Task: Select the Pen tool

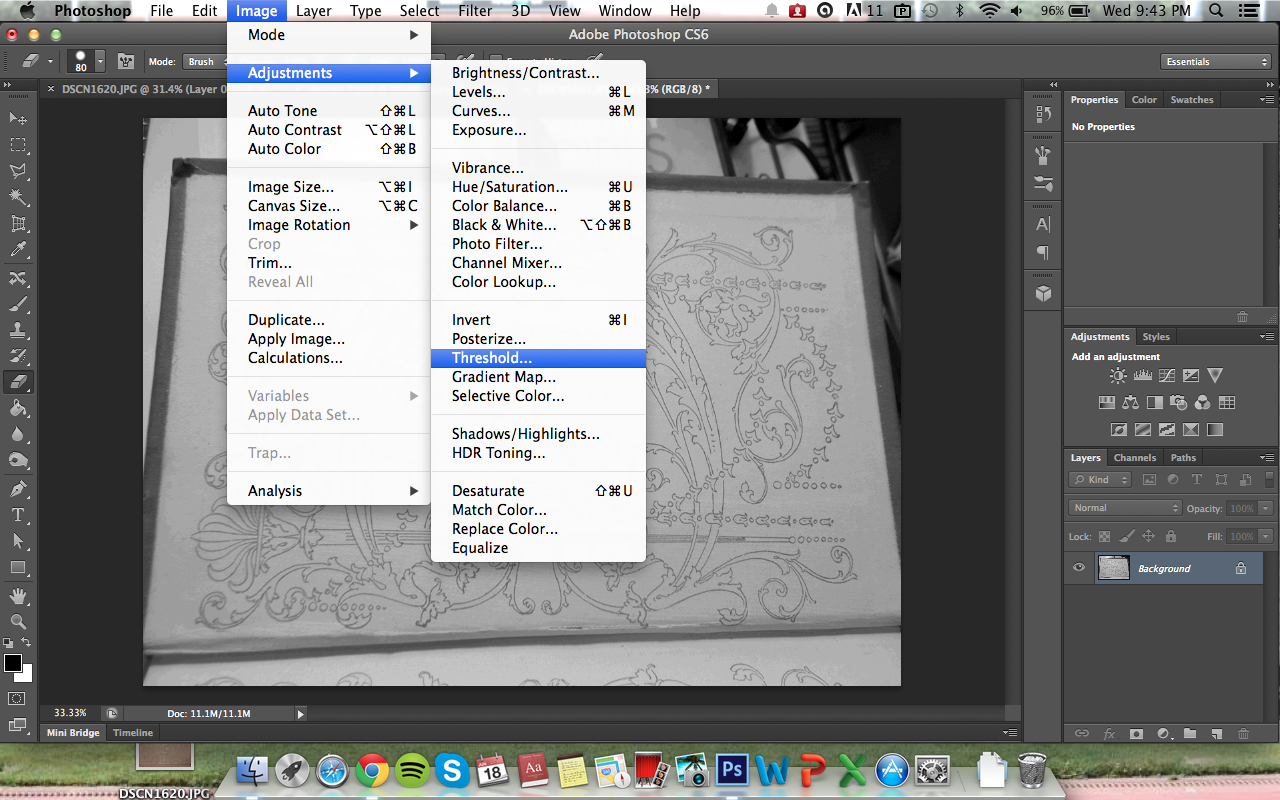Action: (x=18, y=489)
